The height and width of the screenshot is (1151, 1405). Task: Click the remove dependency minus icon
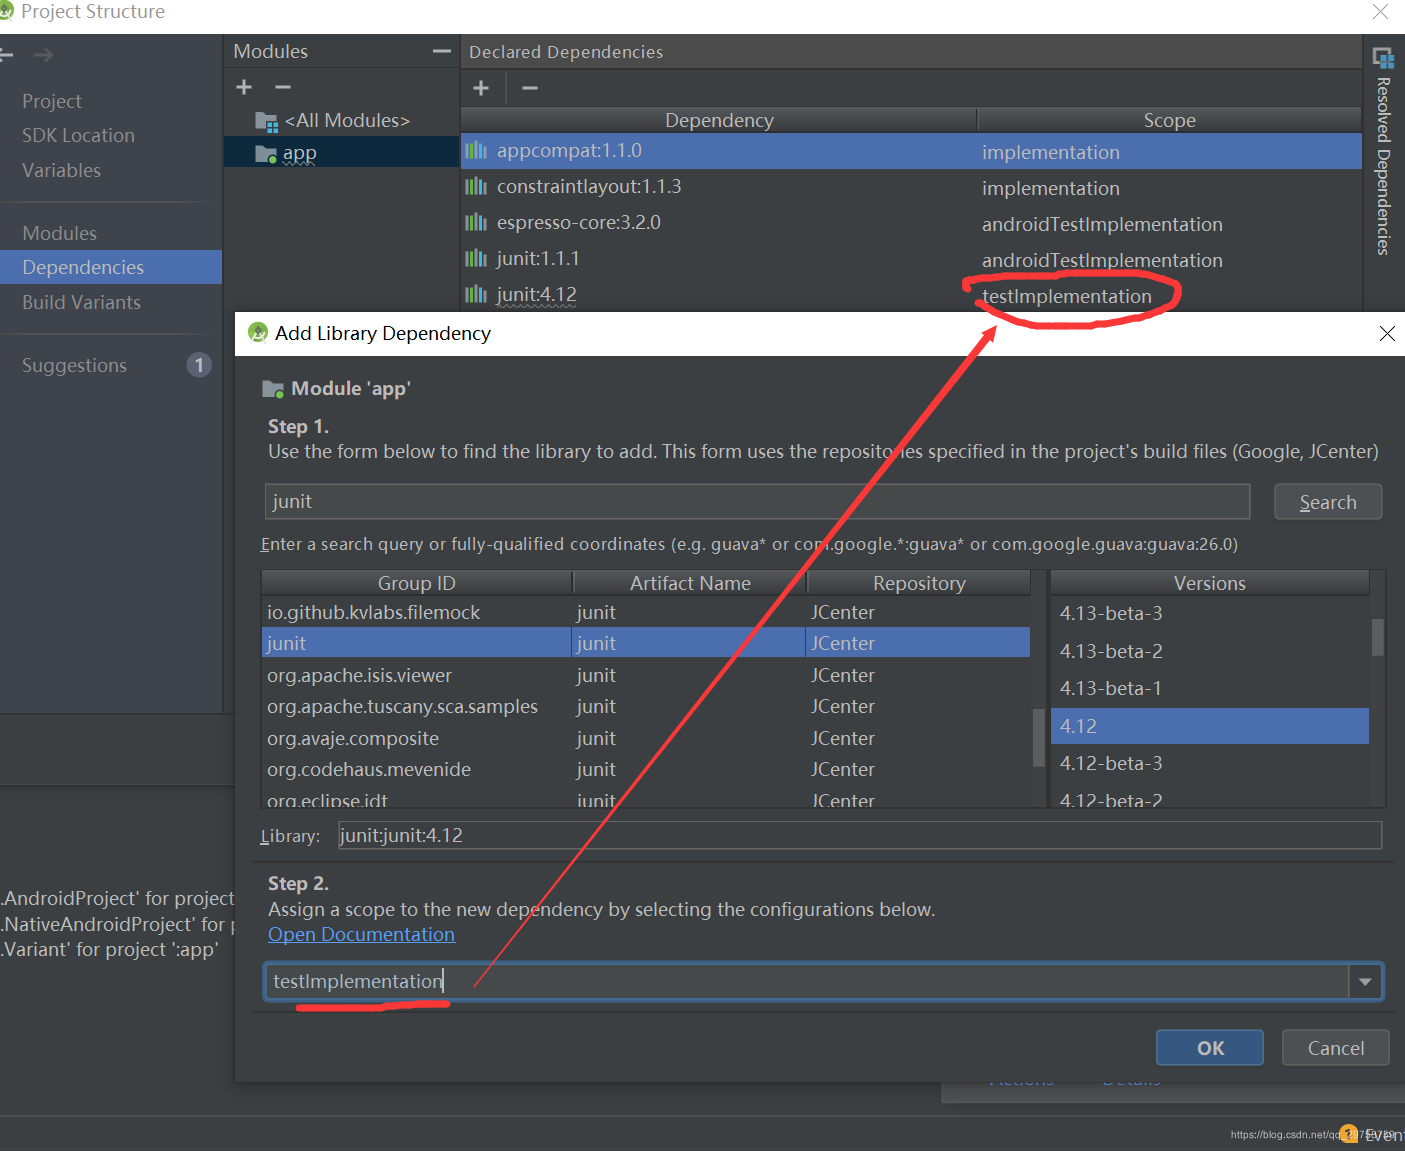point(530,88)
